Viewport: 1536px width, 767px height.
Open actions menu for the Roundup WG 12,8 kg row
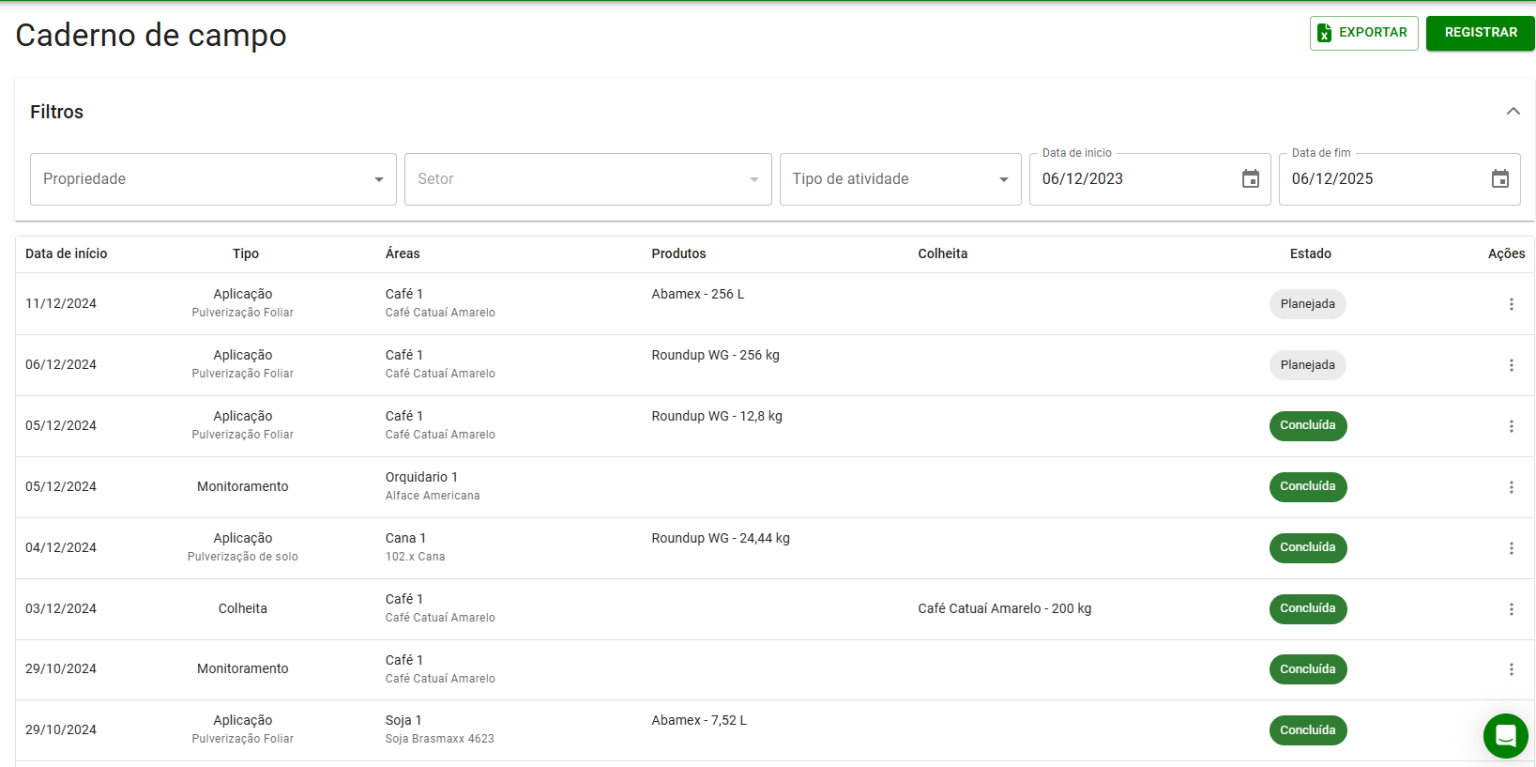1511,426
